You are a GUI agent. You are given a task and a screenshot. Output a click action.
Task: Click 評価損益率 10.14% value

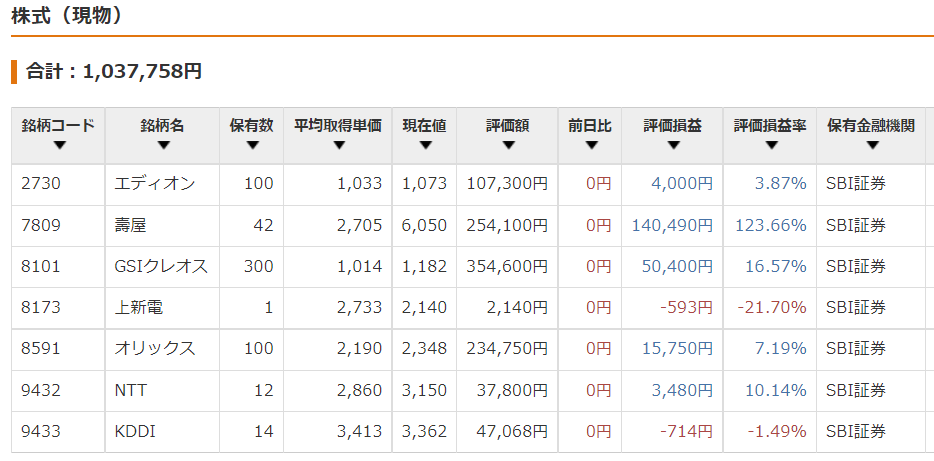(x=776, y=390)
